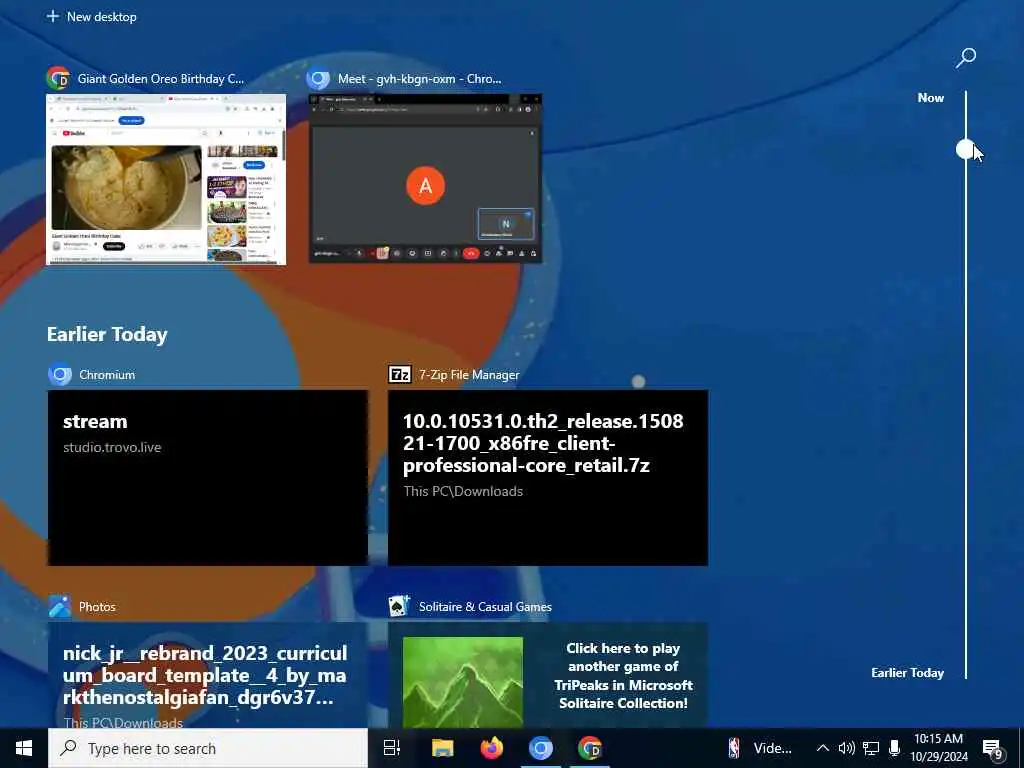
Task: Click the Solitaire & Casual Games app icon
Action: click(x=399, y=607)
